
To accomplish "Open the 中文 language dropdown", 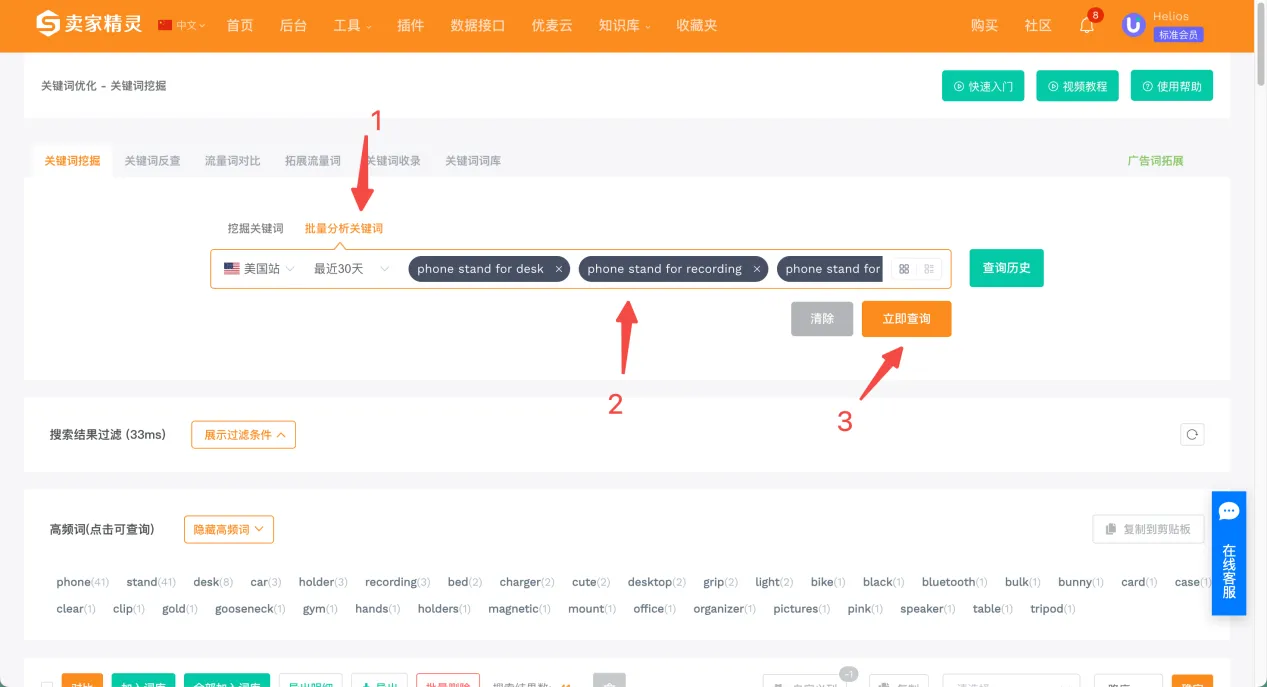I will [190, 25].
